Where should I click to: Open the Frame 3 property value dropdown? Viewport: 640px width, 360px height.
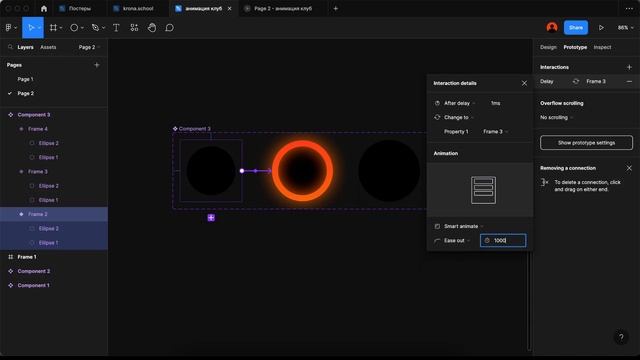[x=496, y=132]
